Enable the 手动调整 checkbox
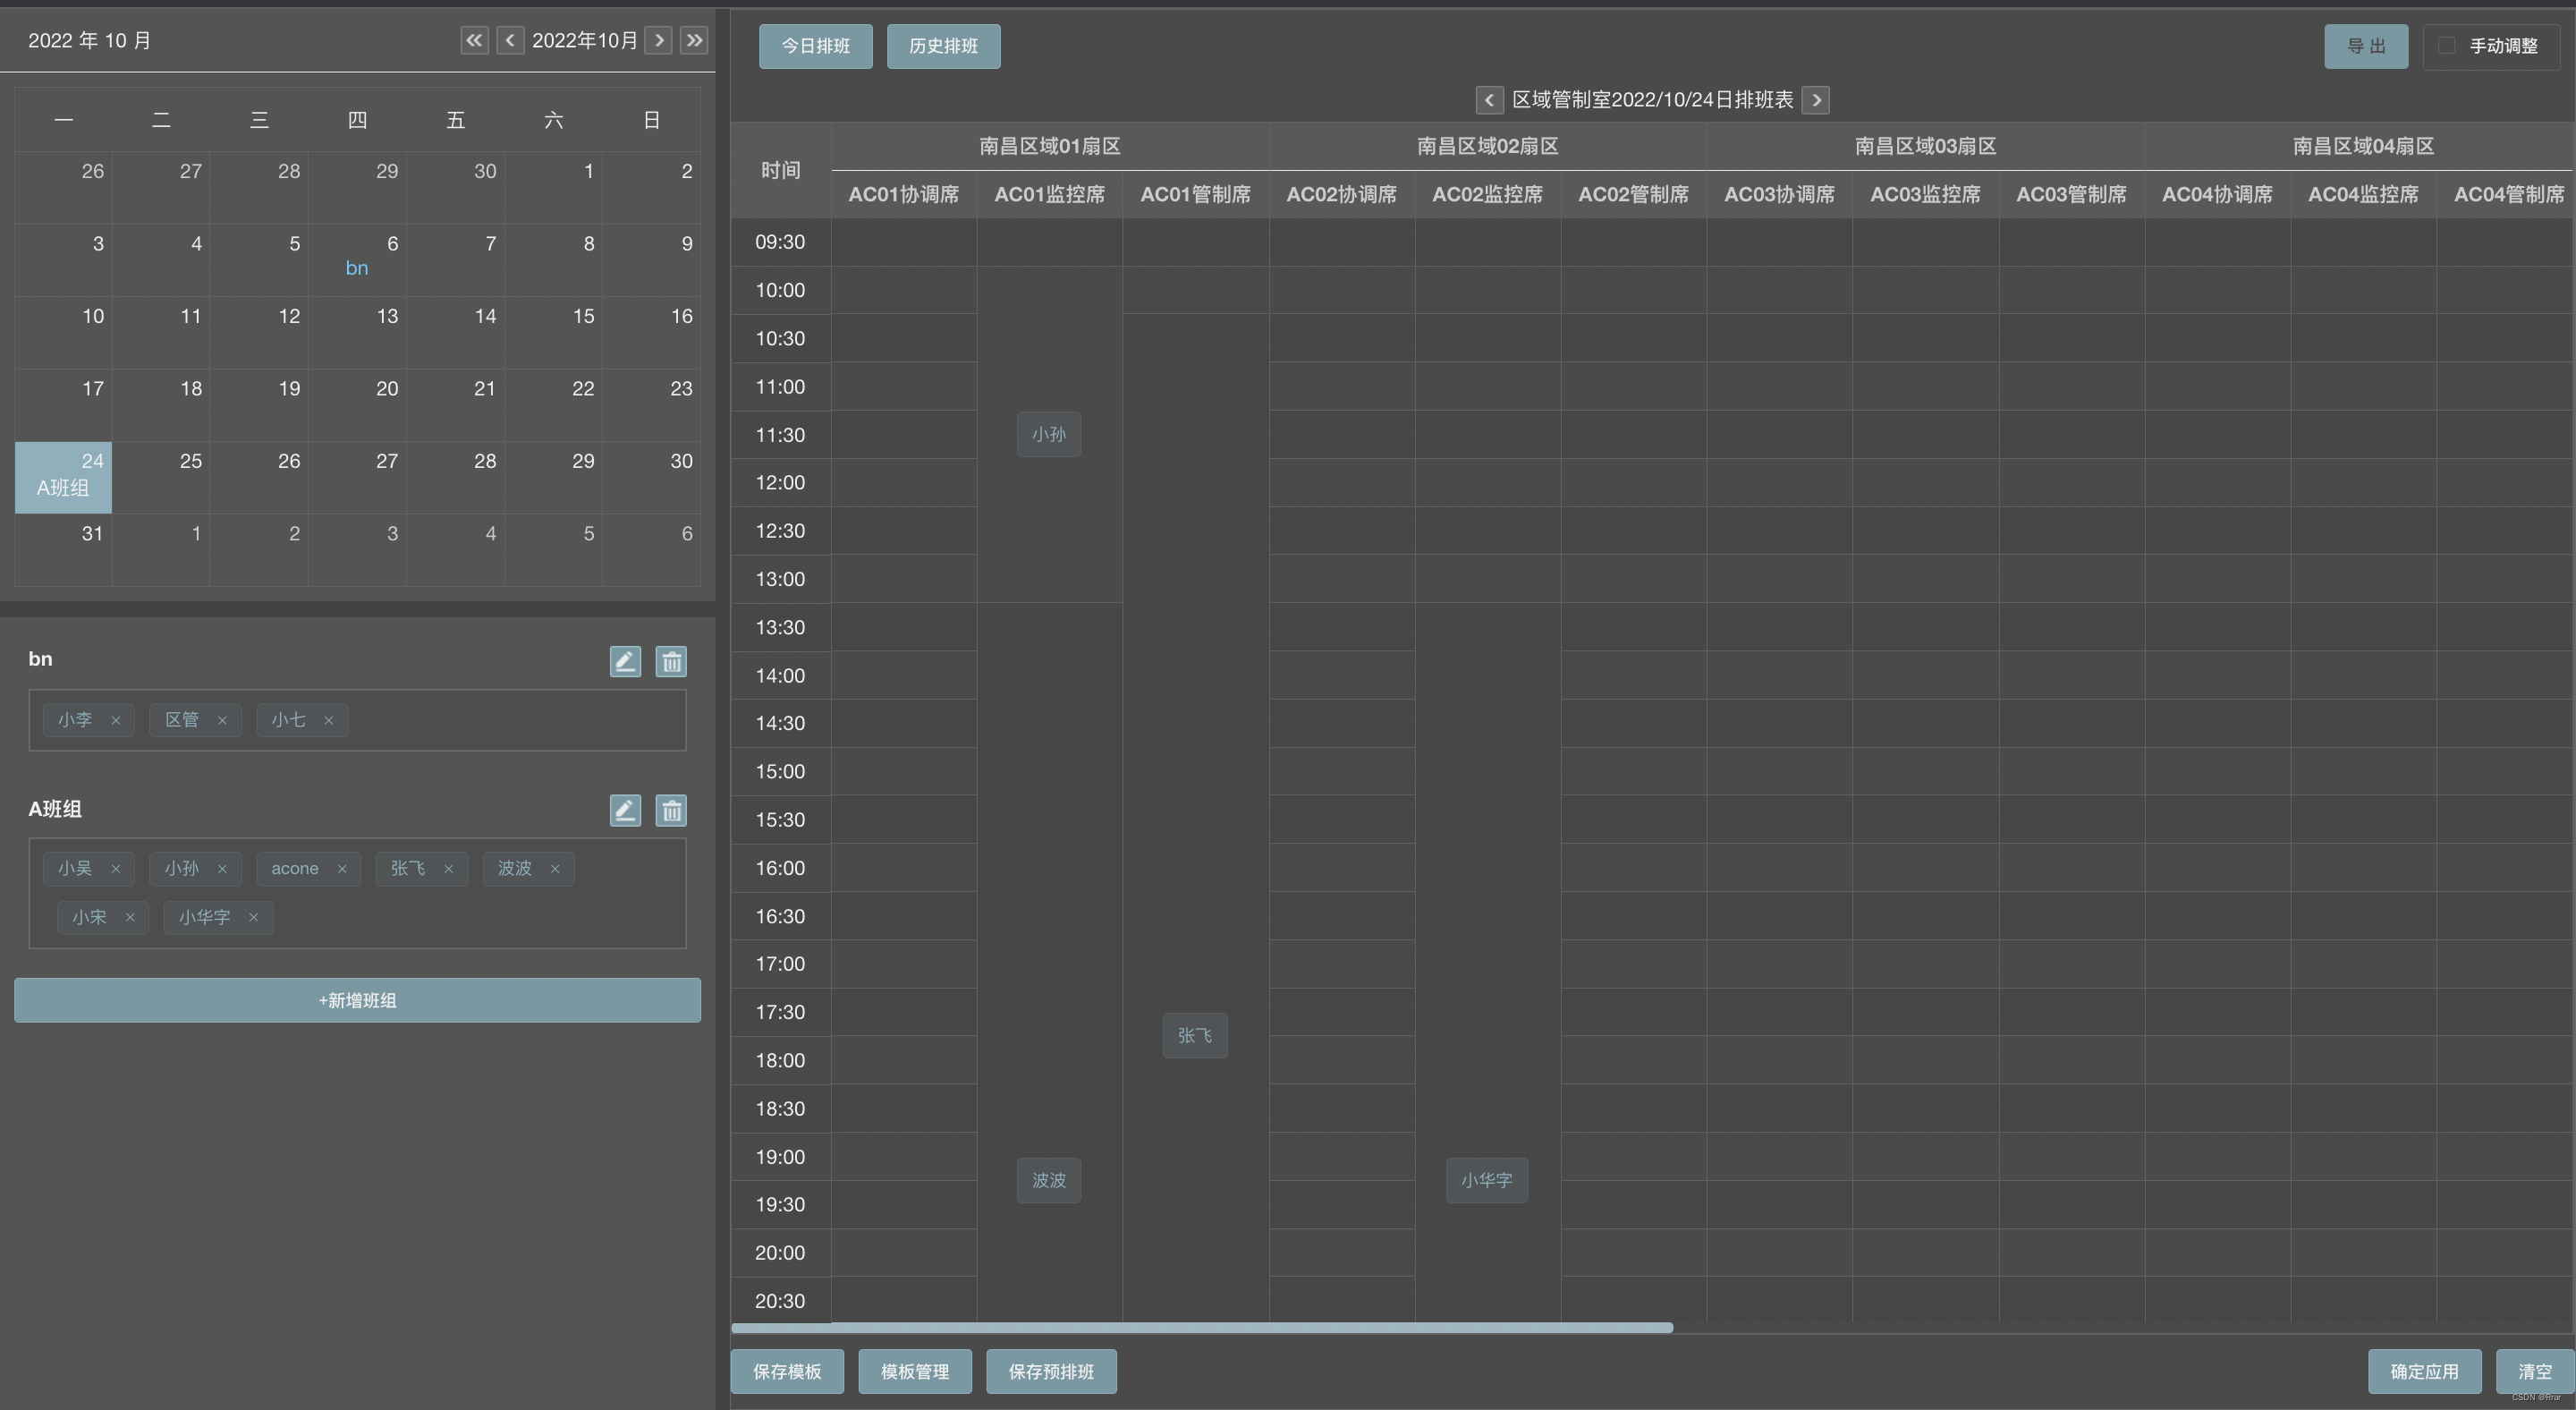 pos(2446,46)
